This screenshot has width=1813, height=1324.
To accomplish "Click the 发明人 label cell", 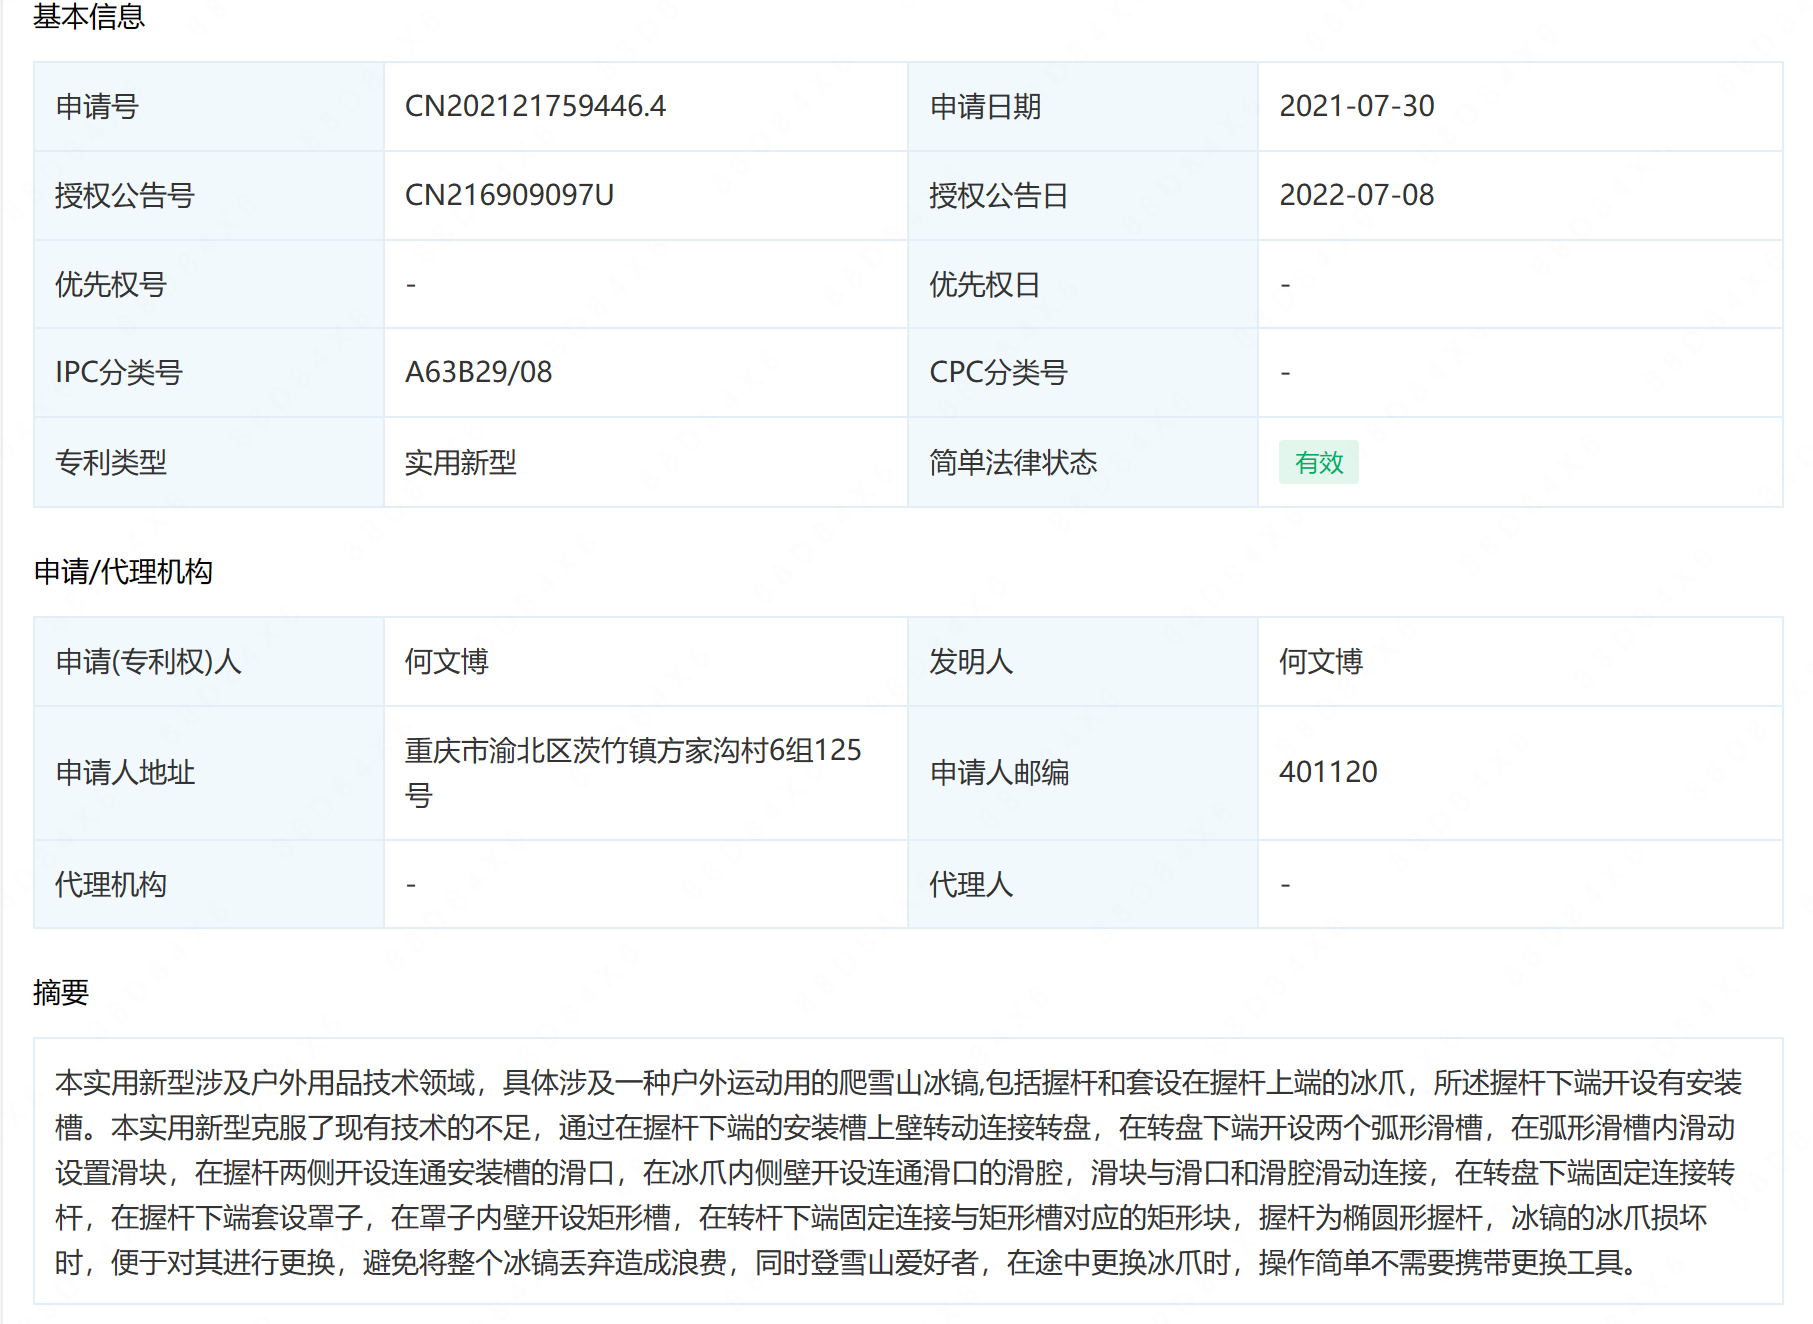I will [1082, 662].
